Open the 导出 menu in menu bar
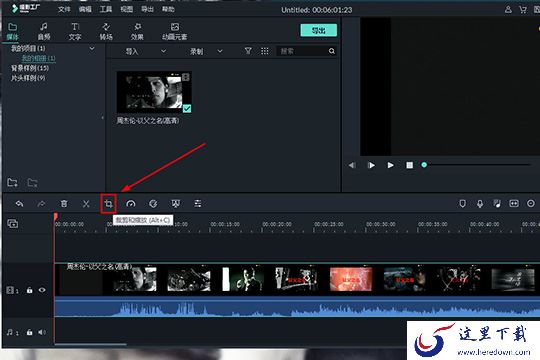Image resolution: width=540 pixels, height=360 pixels. (147, 9)
